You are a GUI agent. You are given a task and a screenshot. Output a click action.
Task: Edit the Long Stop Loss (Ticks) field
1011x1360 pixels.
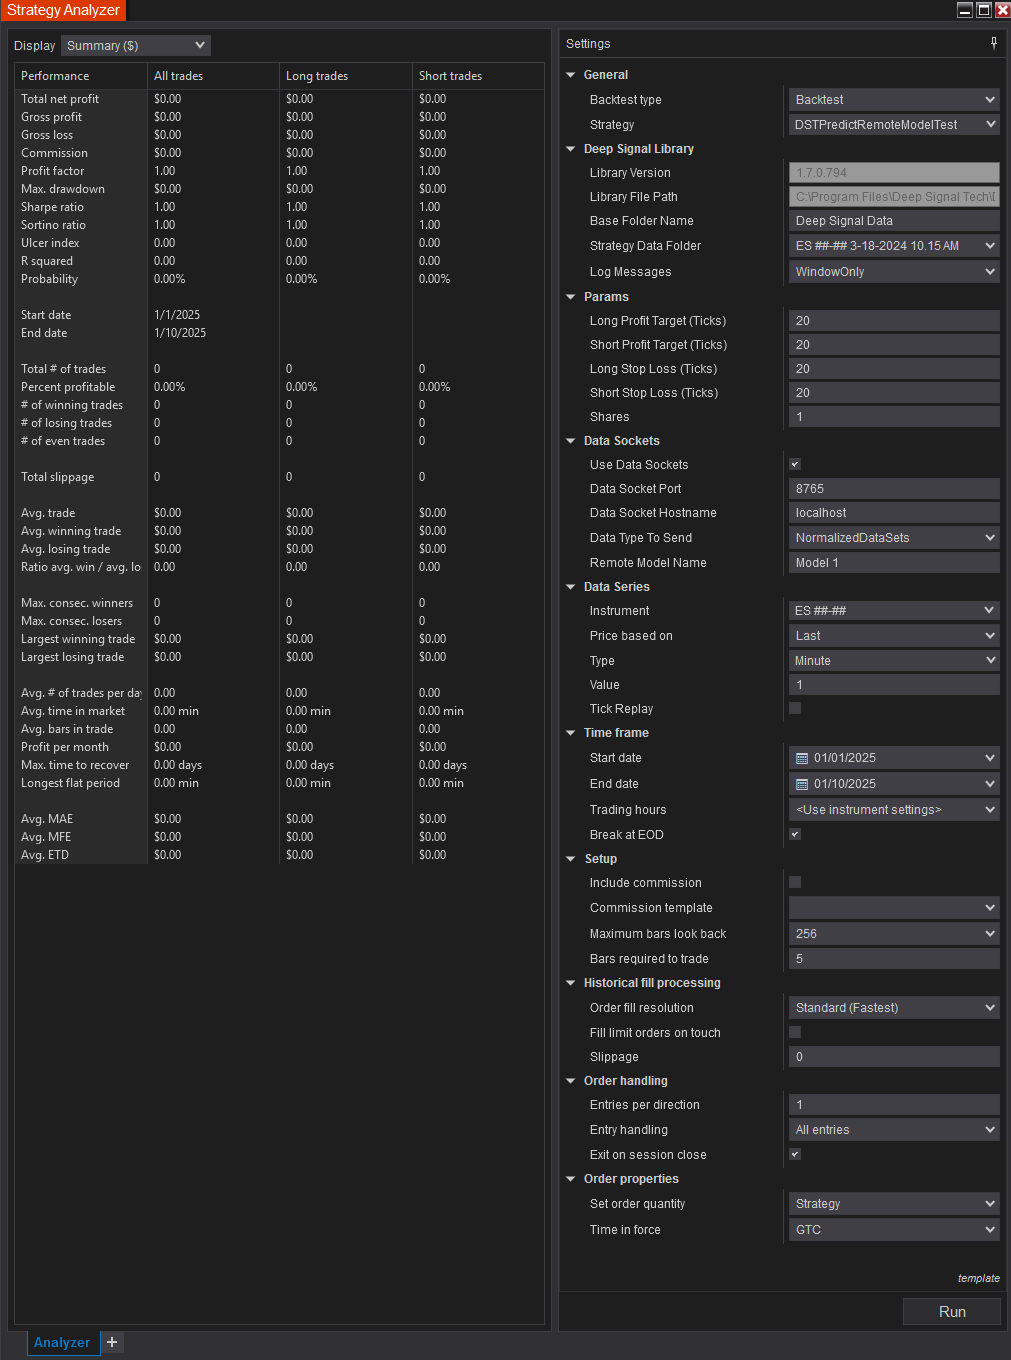pos(894,369)
